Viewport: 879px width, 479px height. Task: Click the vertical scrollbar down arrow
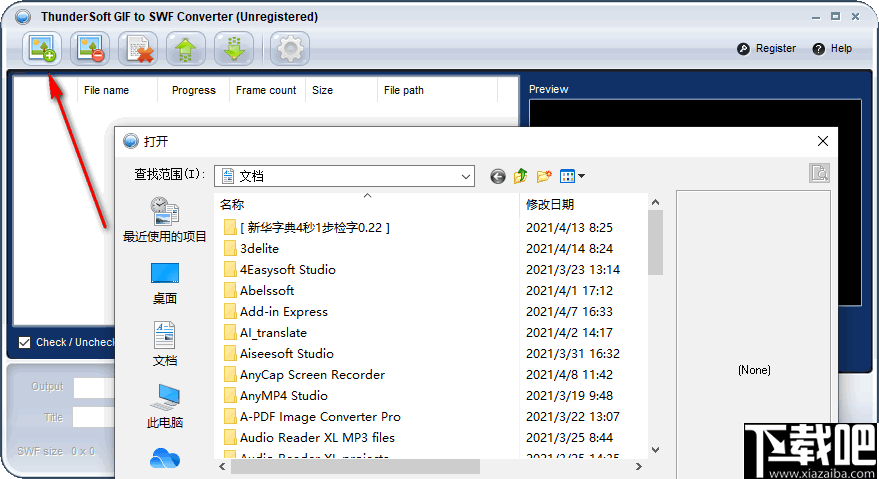pyautogui.click(x=655, y=450)
